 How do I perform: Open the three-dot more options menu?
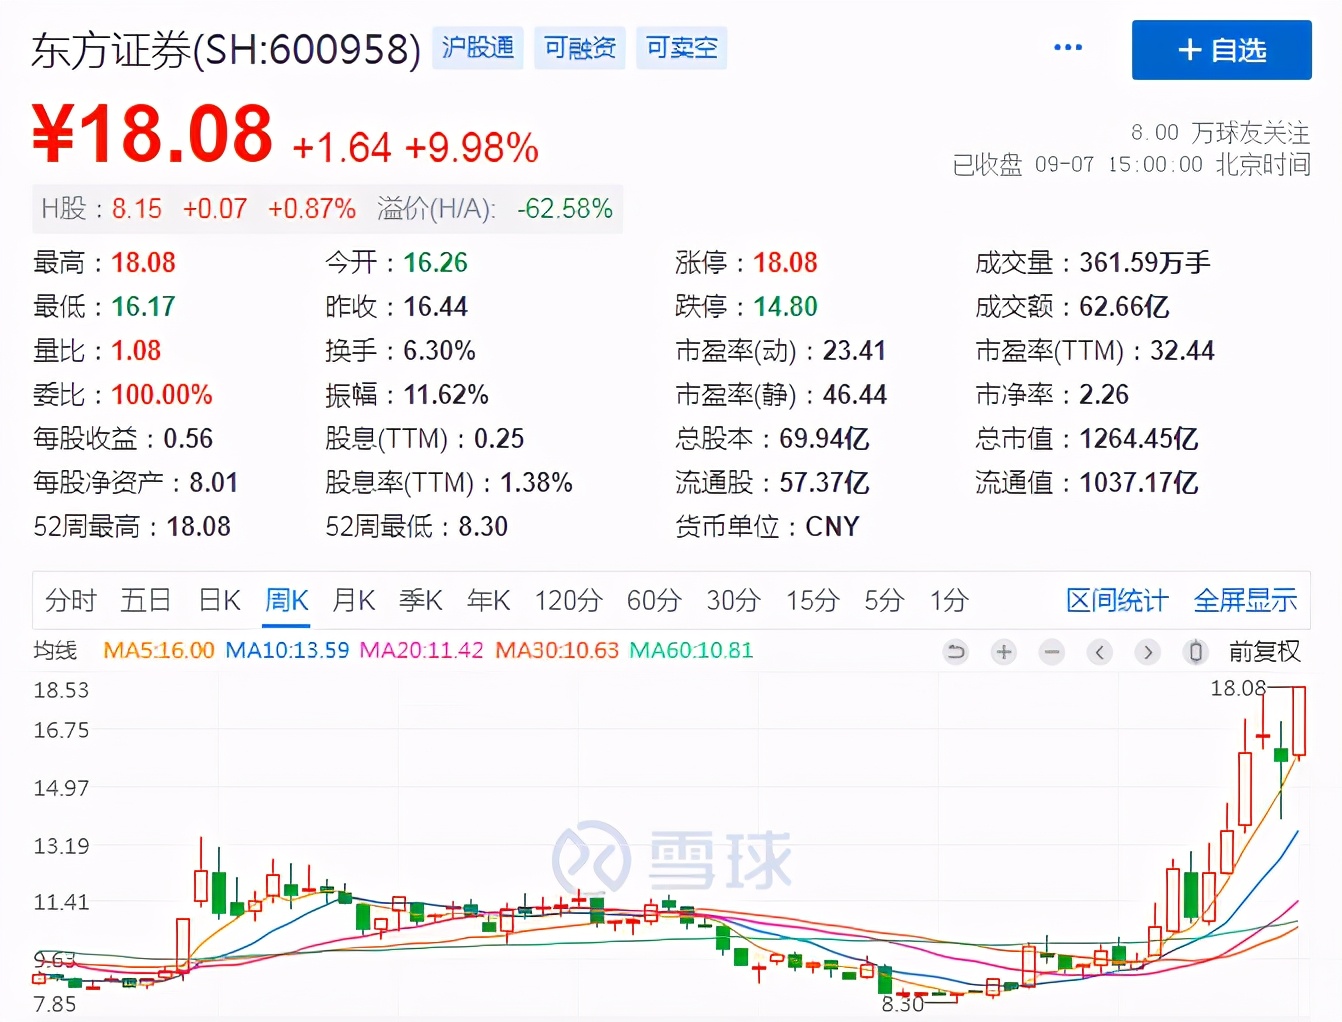tap(1067, 48)
